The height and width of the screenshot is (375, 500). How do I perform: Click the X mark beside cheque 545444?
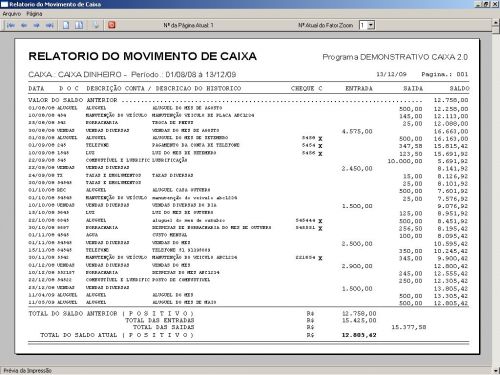click(320, 221)
